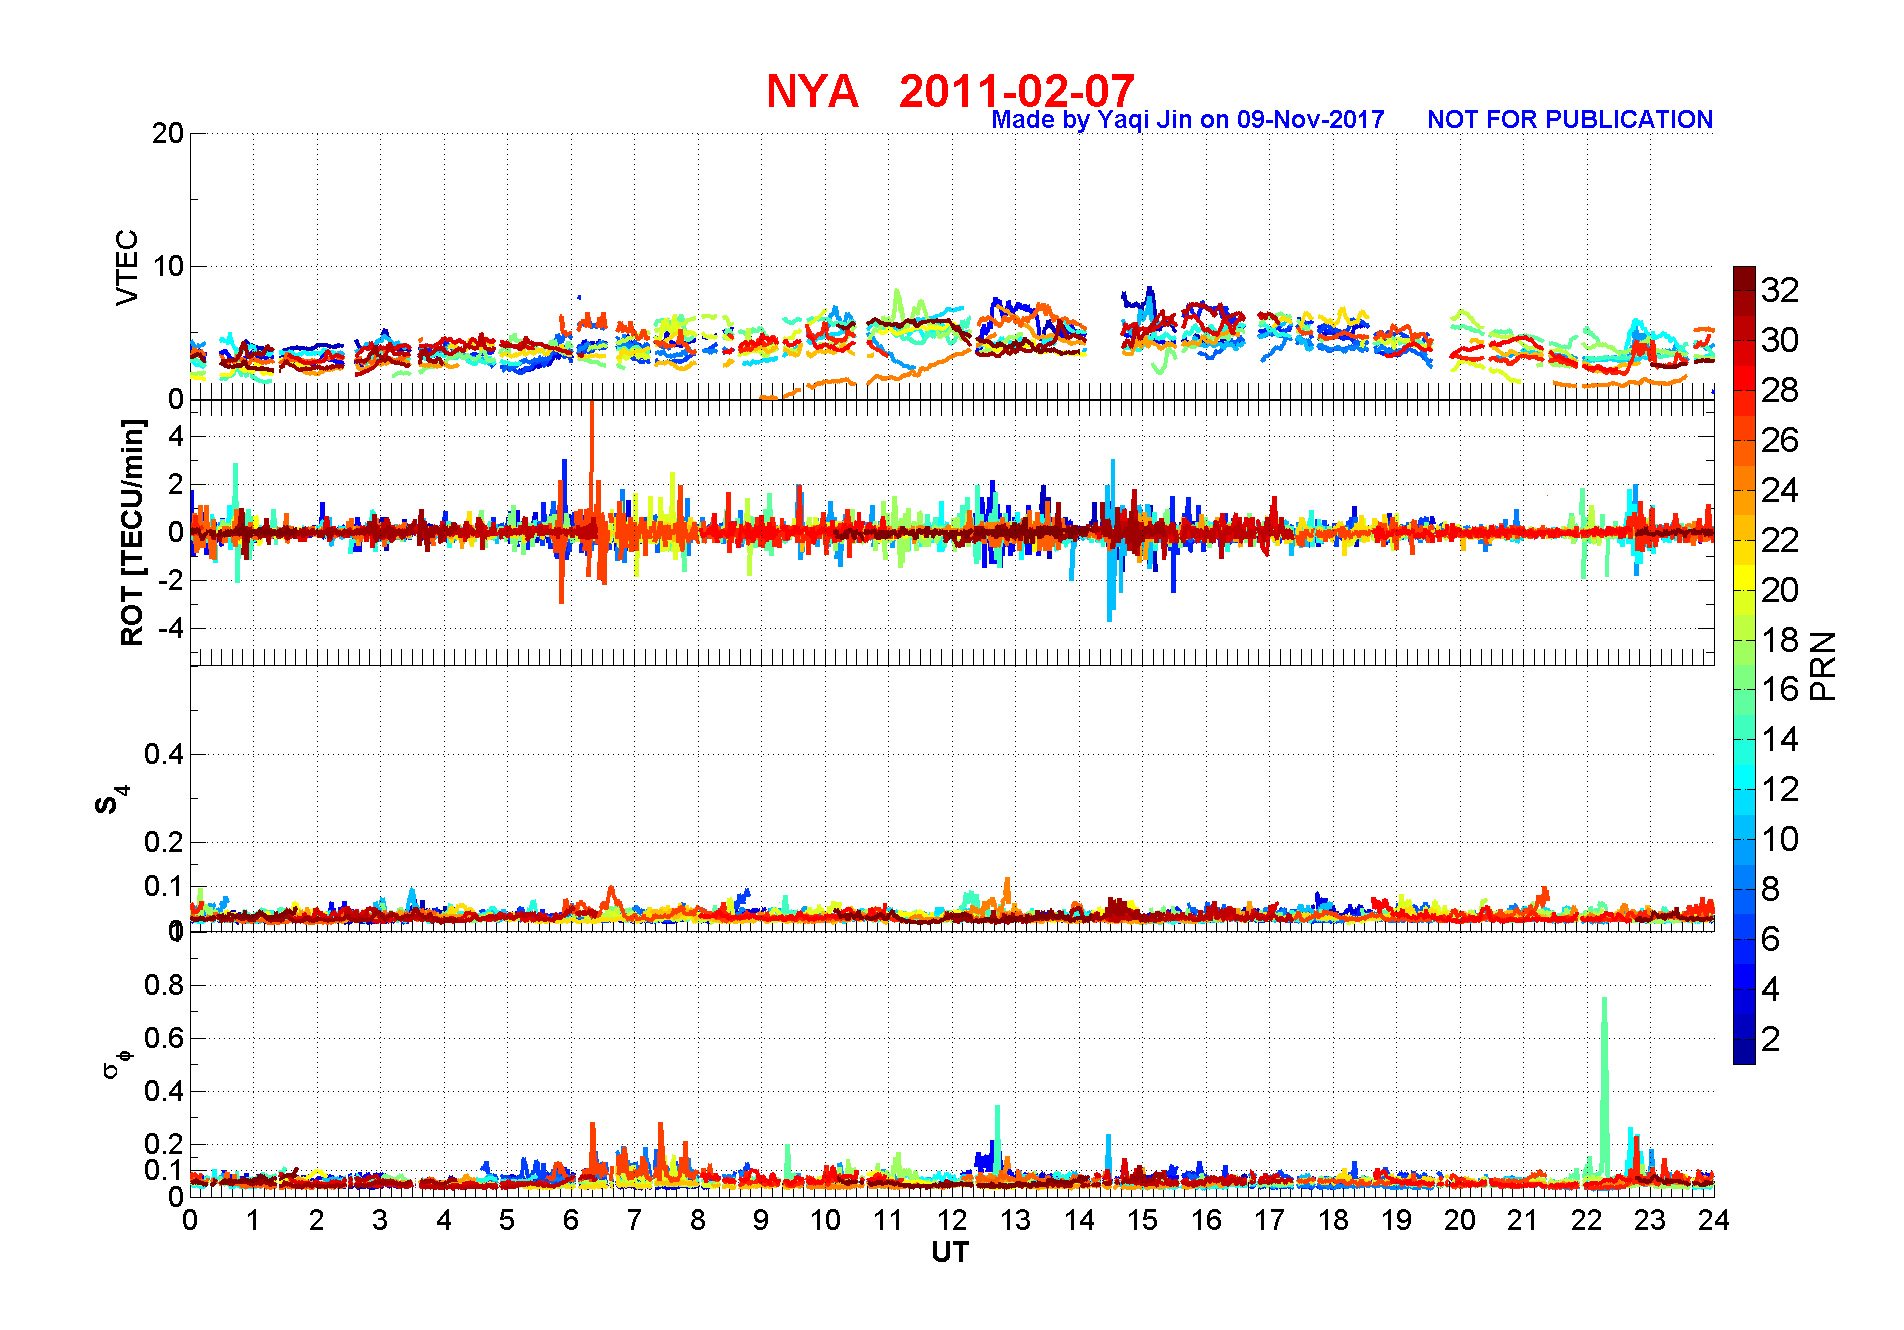Click the plot title 'NYA 2011-02-07'
Viewport: 1904px width, 1330px height.
coord(950,91)
